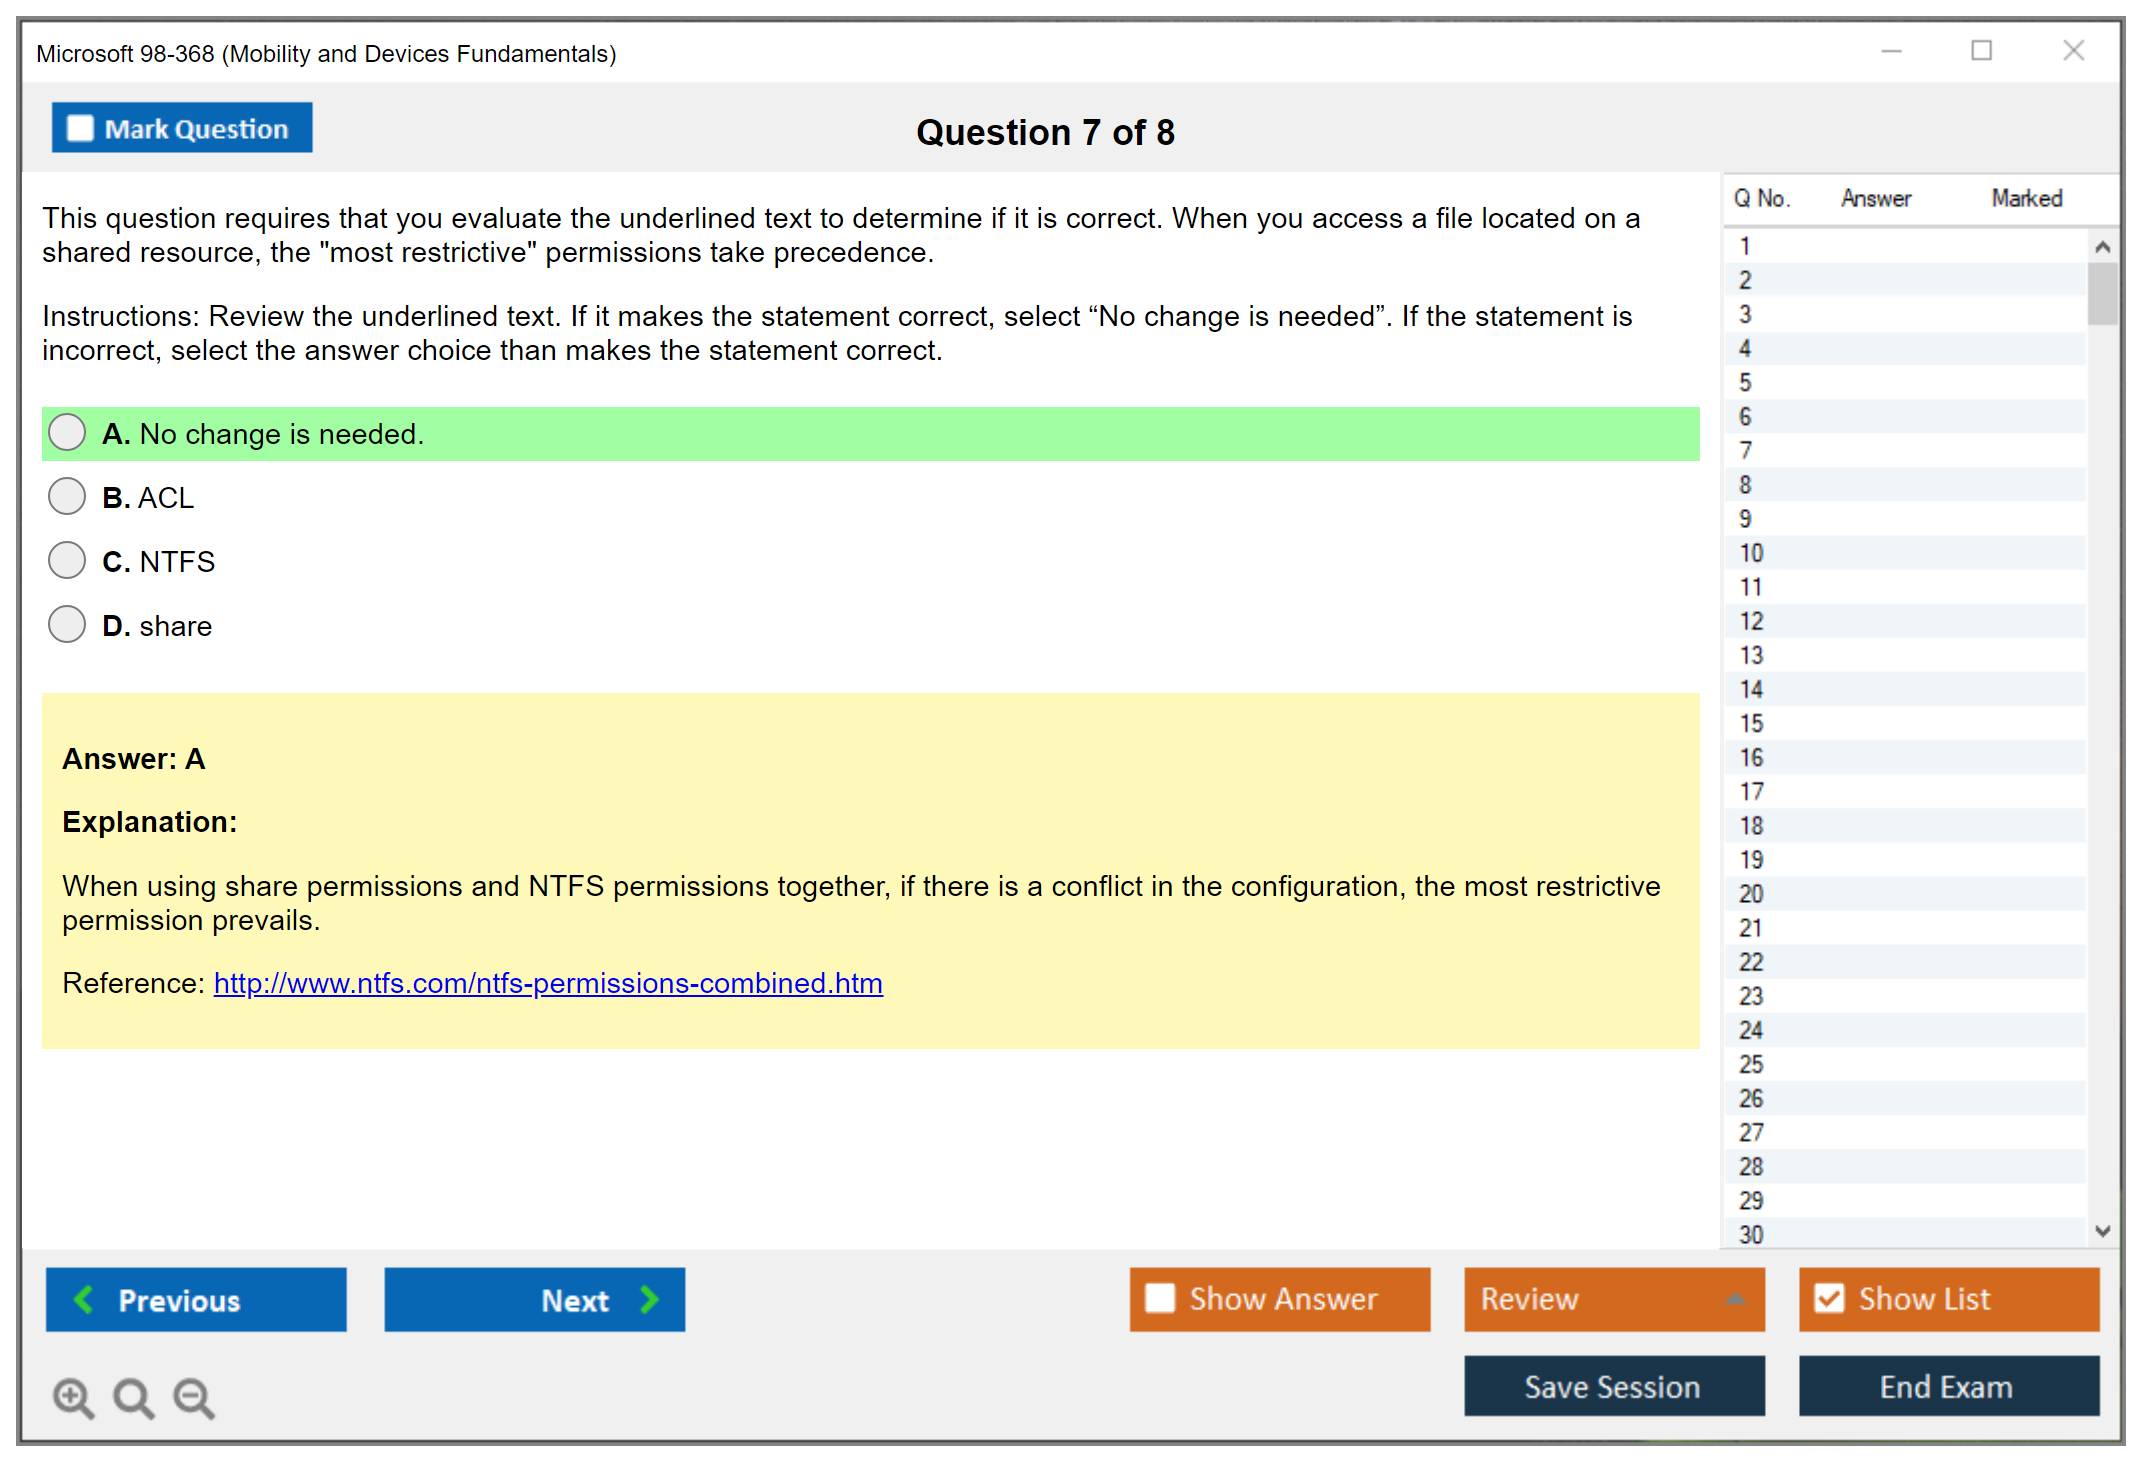Open the ntfs-permissions-combined reference link

coord(548,983)
